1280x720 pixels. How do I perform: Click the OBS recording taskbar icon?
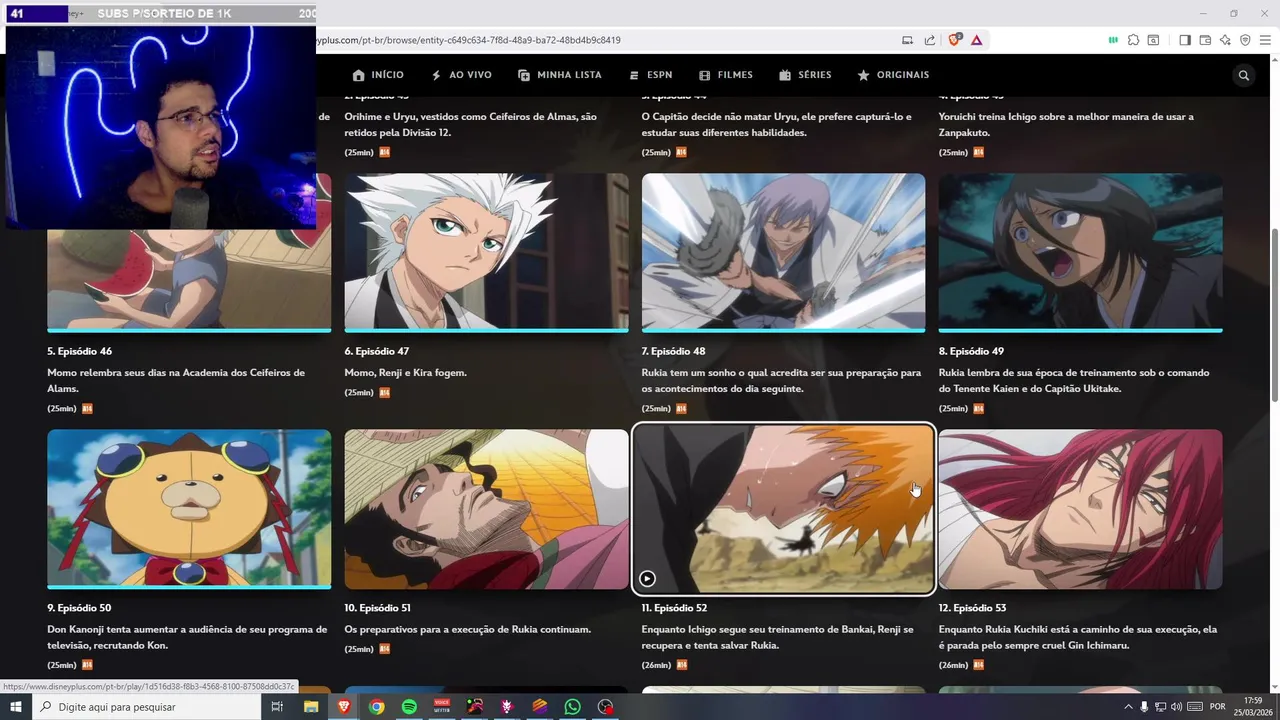pos(605,707)
